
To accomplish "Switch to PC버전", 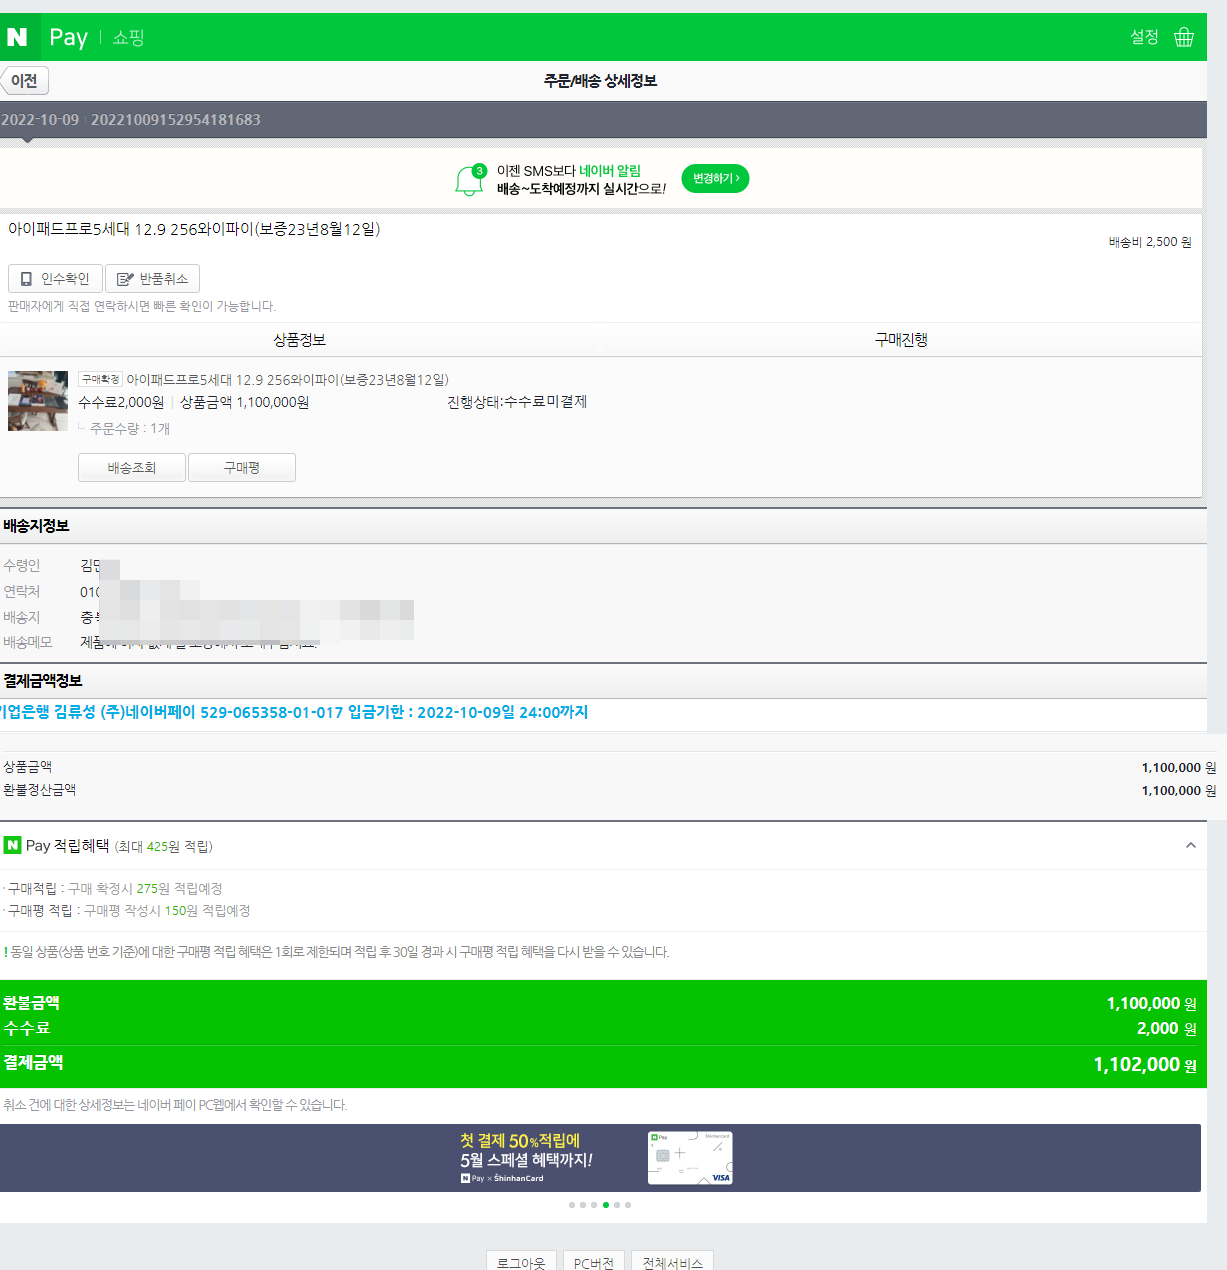I will click(594, 1262).
